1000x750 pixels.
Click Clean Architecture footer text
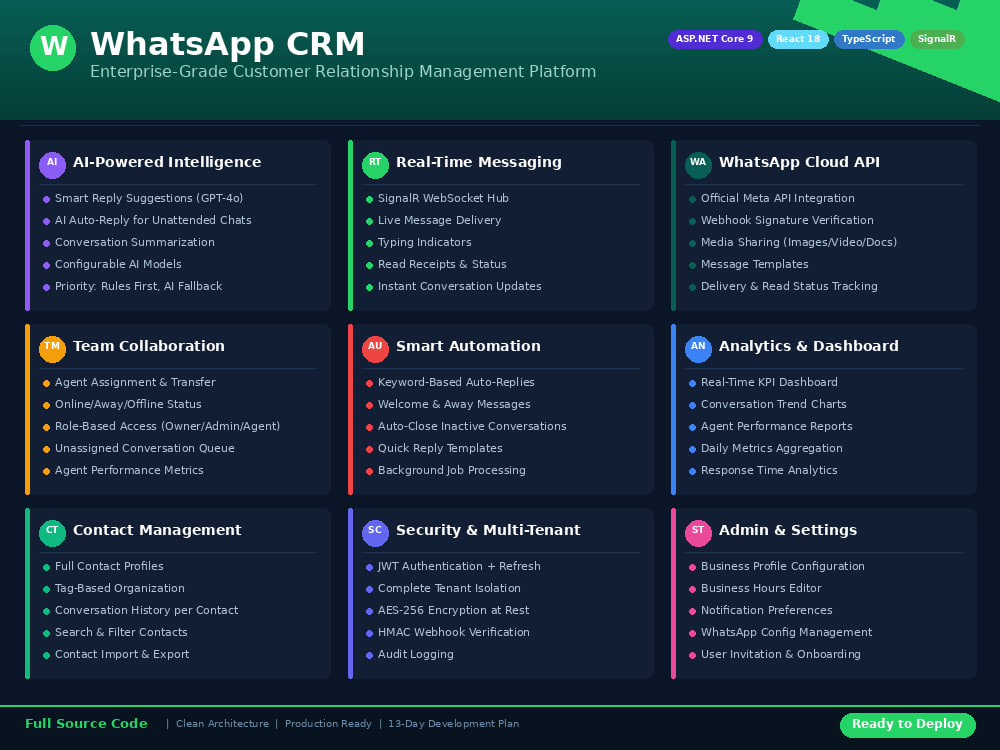(x=223, y=724)
